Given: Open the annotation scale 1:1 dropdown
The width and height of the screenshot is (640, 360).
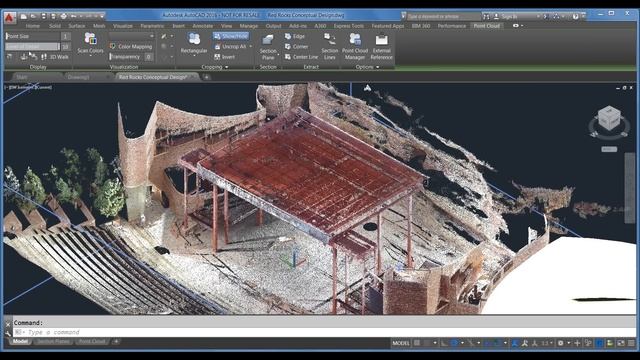Looking at the screenshot, I should click(x=547, y=343).
